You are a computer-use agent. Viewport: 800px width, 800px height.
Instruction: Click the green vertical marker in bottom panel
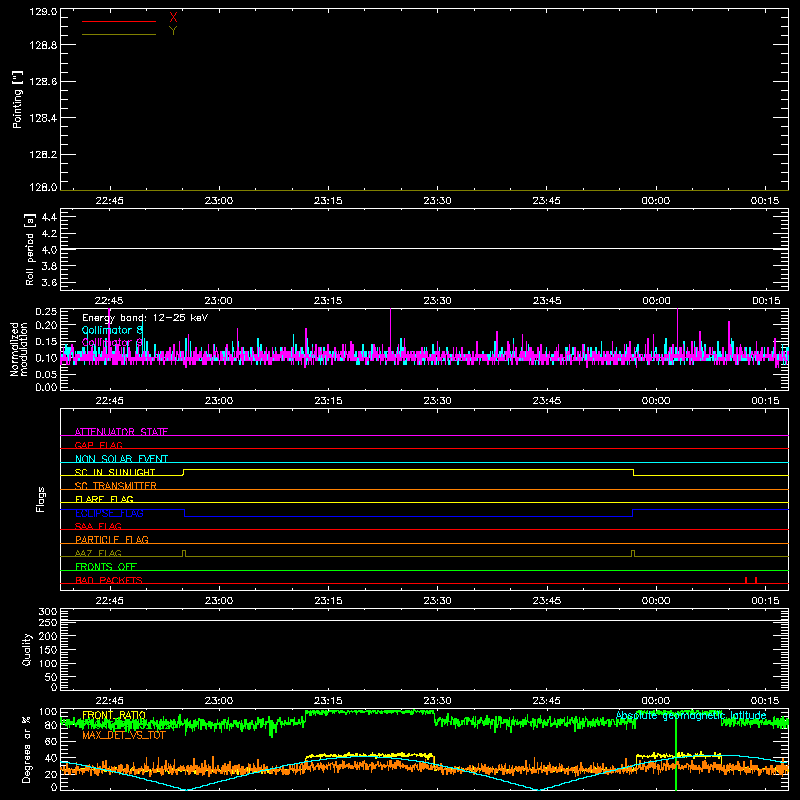click(676, 753)
